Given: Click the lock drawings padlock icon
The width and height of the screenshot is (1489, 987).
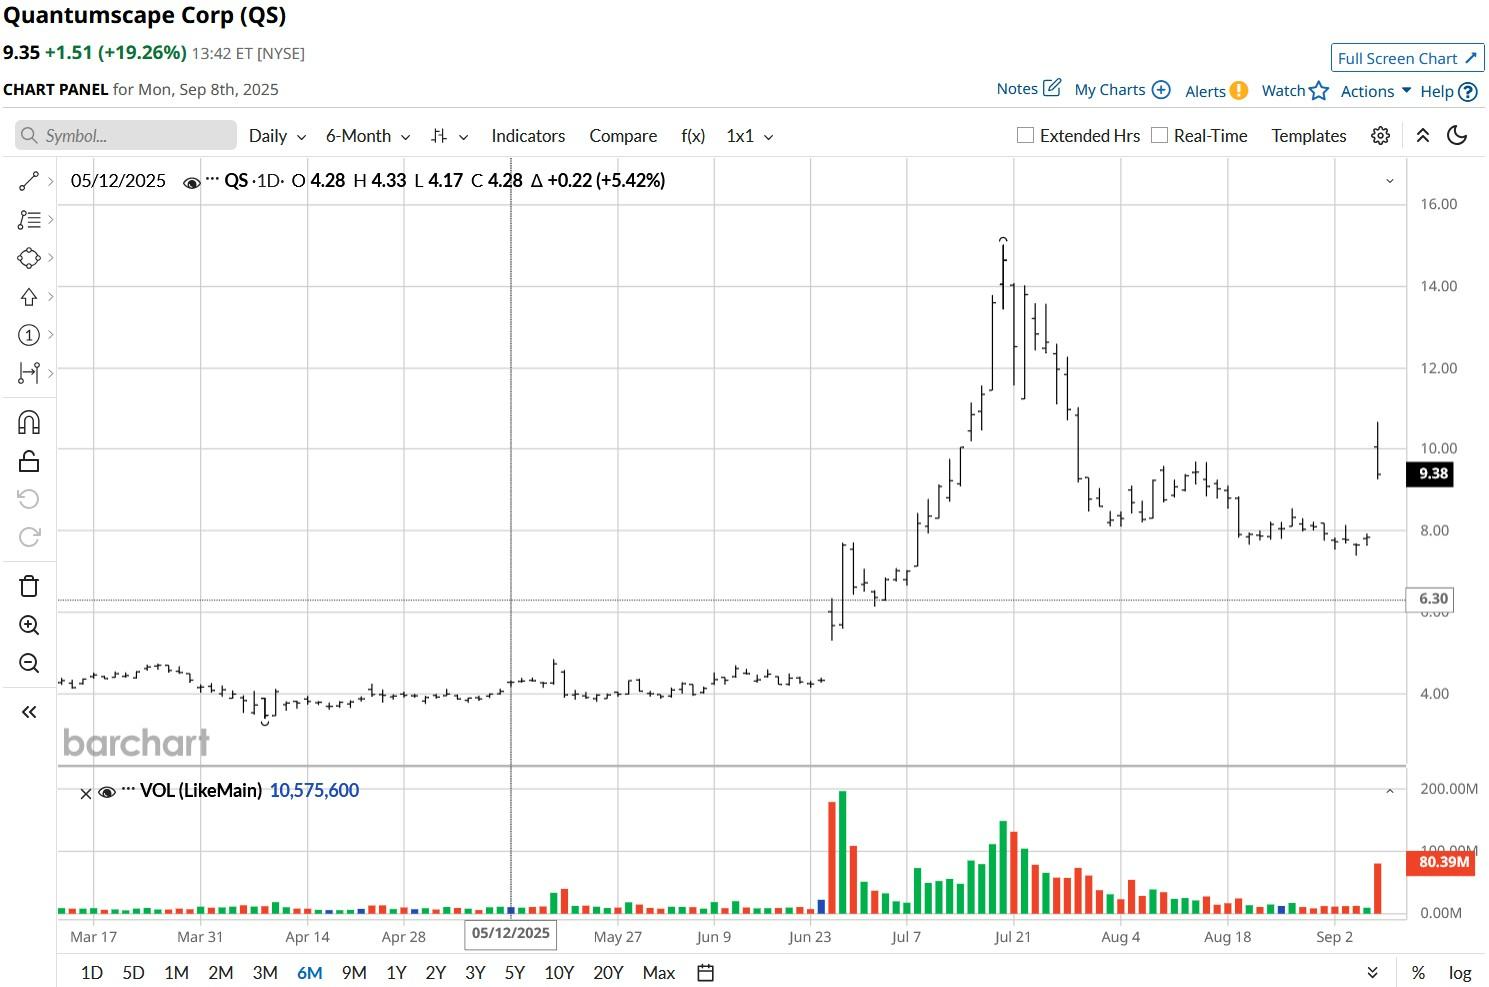Looking at the screenshot, I should tap(29, 461).
